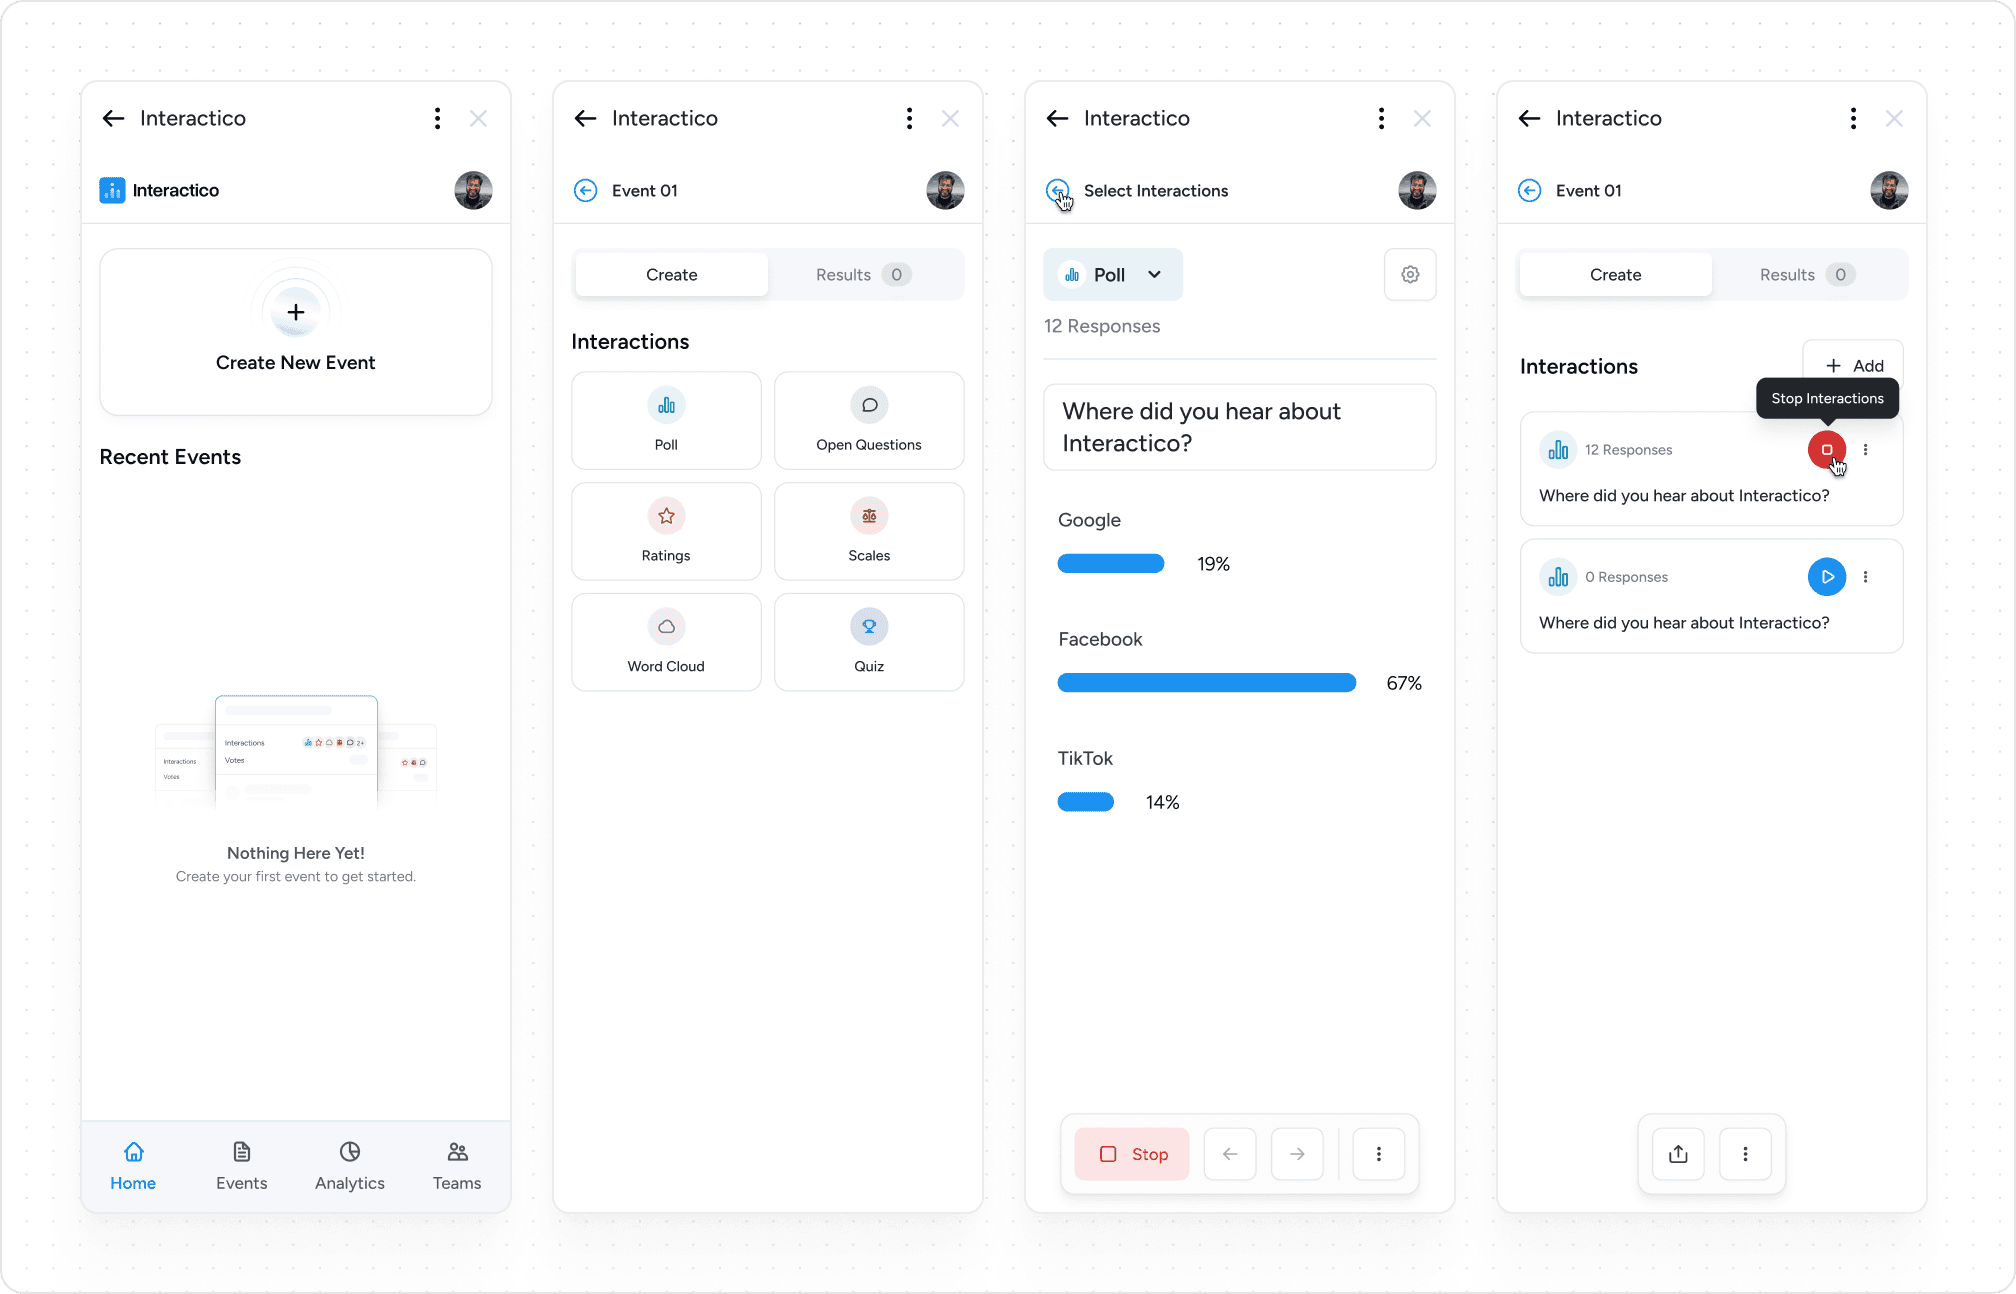Click the share icon at bottom
The width and height of the screenshot is (2016, 1294).
(x=1678, y=1154)
